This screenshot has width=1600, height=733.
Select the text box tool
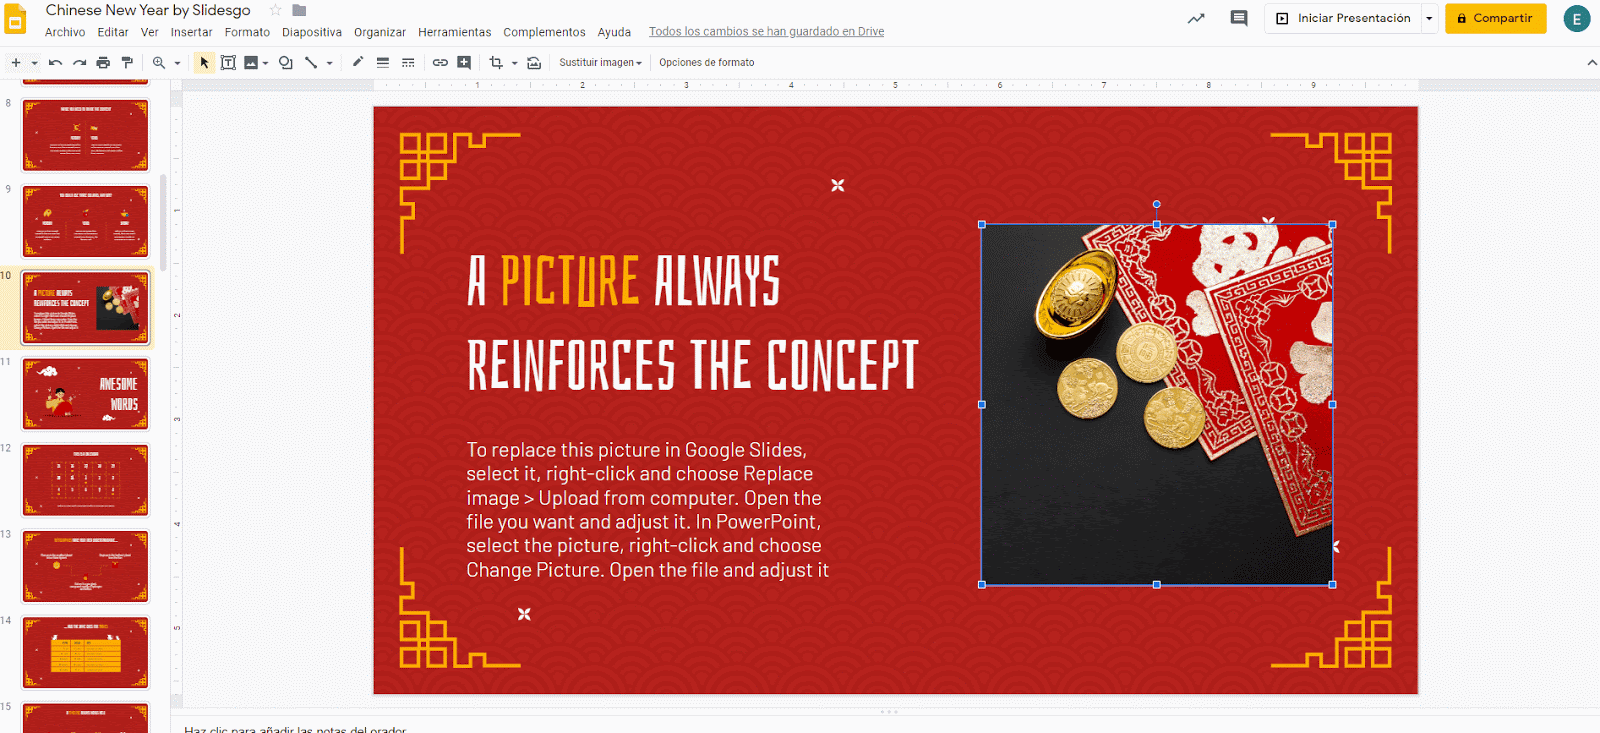click(228, 62)
